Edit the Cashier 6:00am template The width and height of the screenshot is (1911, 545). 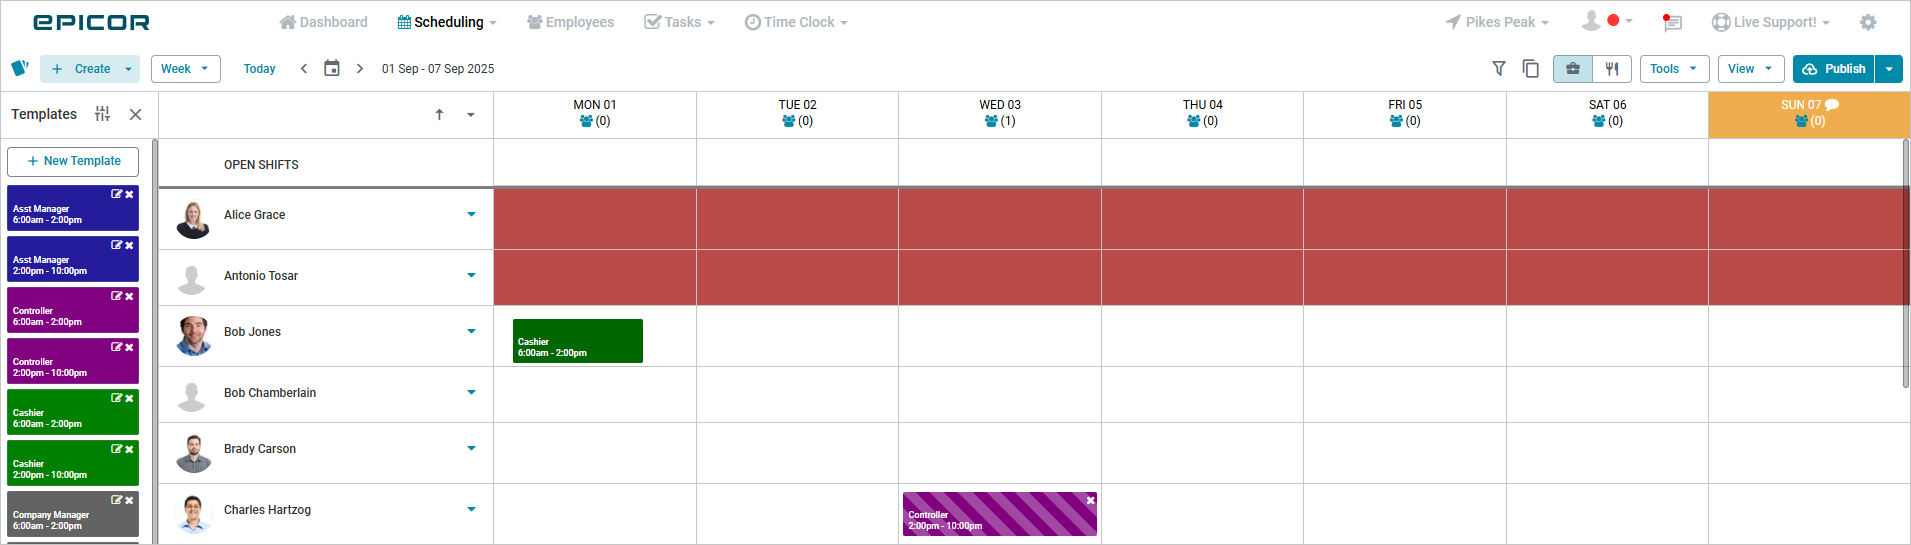click(x=117, y=398)
